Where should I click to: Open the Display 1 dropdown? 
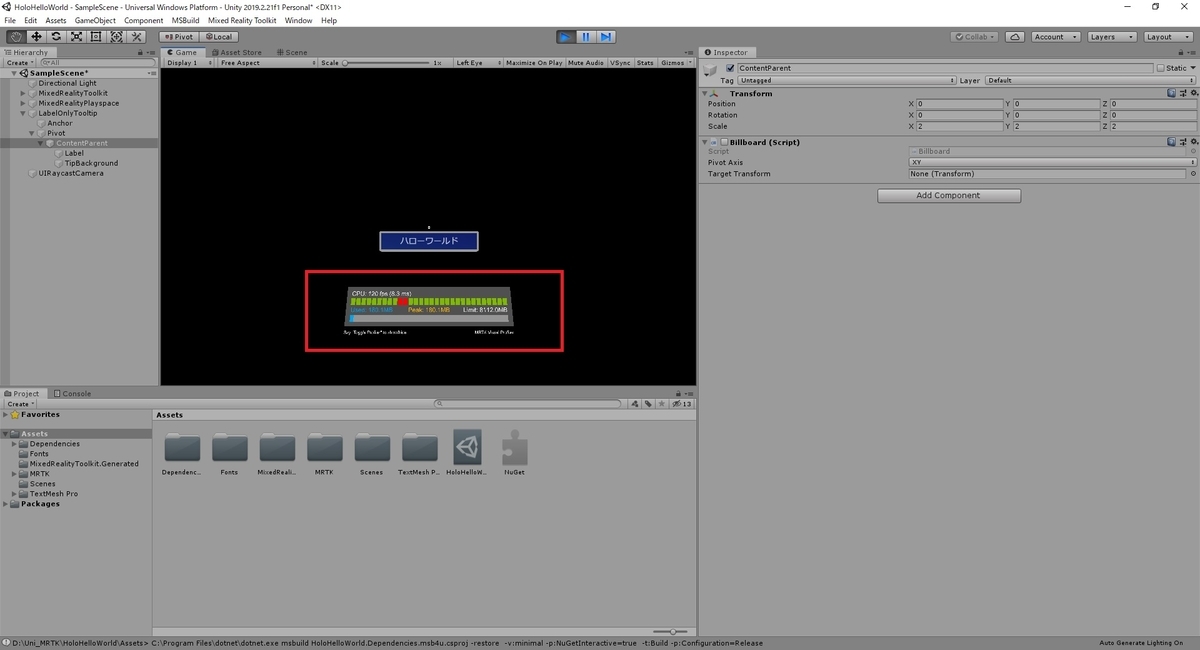(189, 63)
